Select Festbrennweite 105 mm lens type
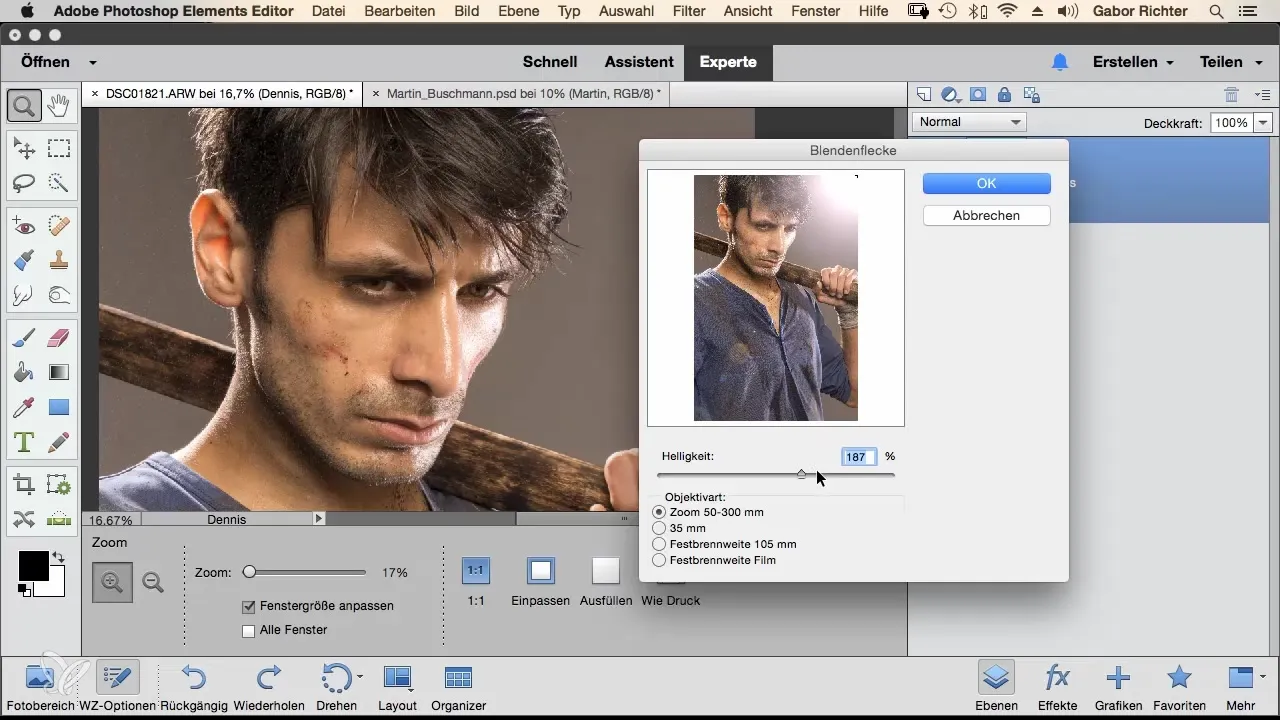Image resolution: width=1280 pixels, height=720 pixels. coord(658,544)
